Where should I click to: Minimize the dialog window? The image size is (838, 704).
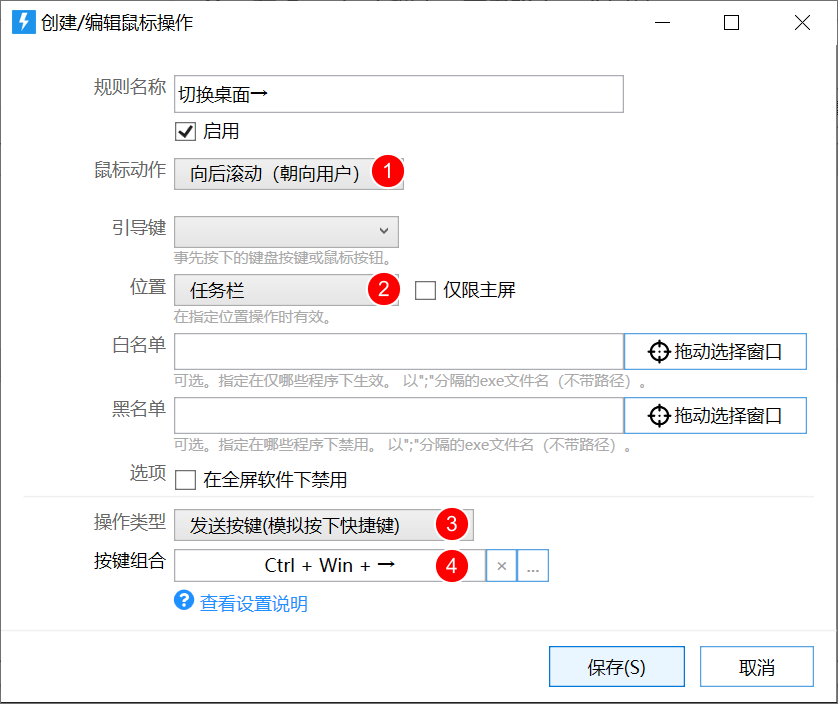[x=662, y=22]
